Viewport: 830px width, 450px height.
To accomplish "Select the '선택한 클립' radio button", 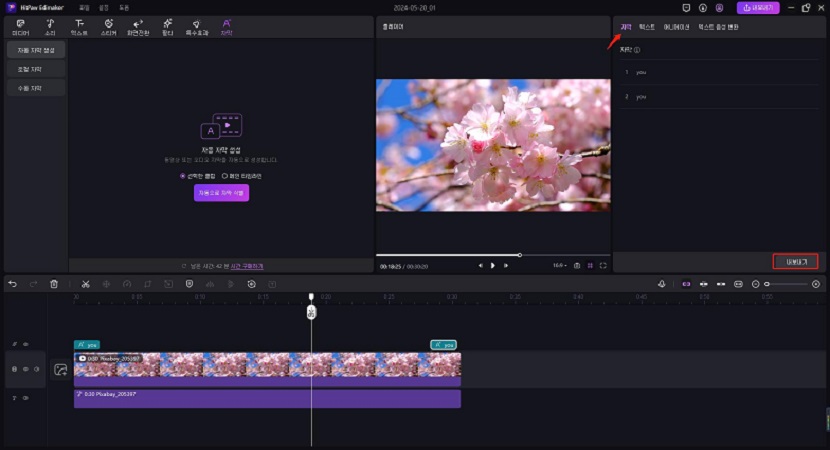I will (170, 175).
